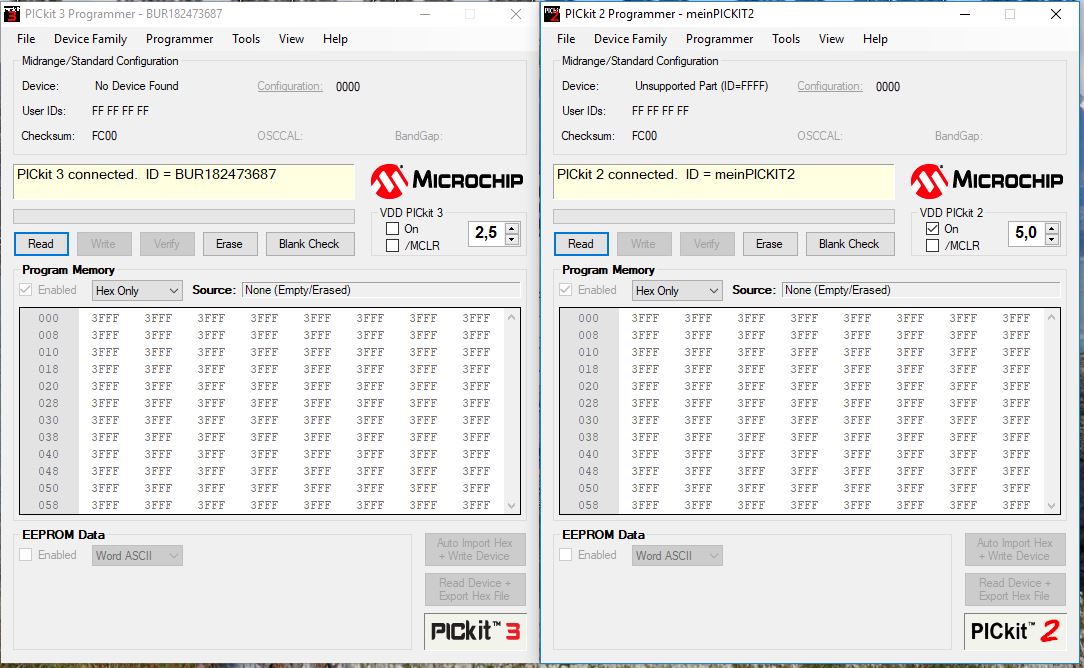Click the Source field in the PICkit 3 window
Image resolution: width=1084 pixels, height=668 pixels.
pyautogui.click(x=381, y=290)
